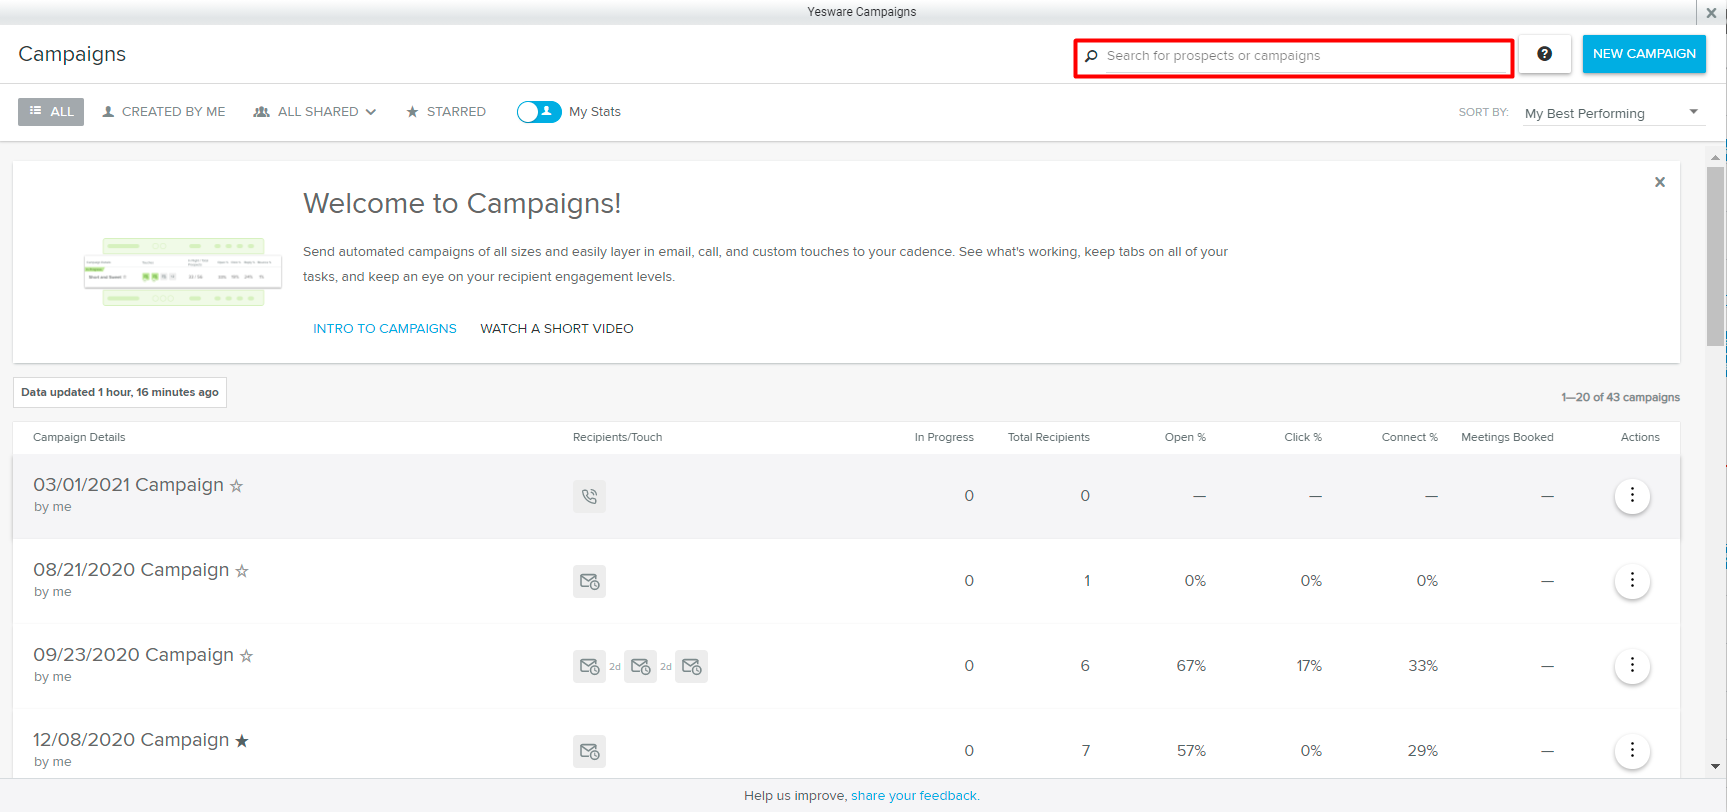1727x812 pixels.
Task: Star the 03/01/2021 Campaign
Action: [x=236, y=486]
